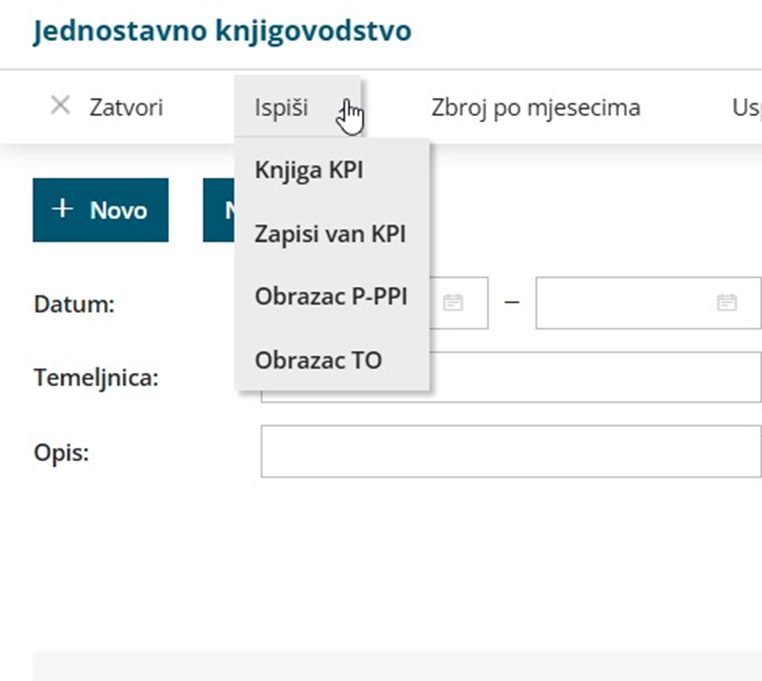This screenshot has height=681, width=762.
Task: Click the Opis: label
Action: coord(61,453)
